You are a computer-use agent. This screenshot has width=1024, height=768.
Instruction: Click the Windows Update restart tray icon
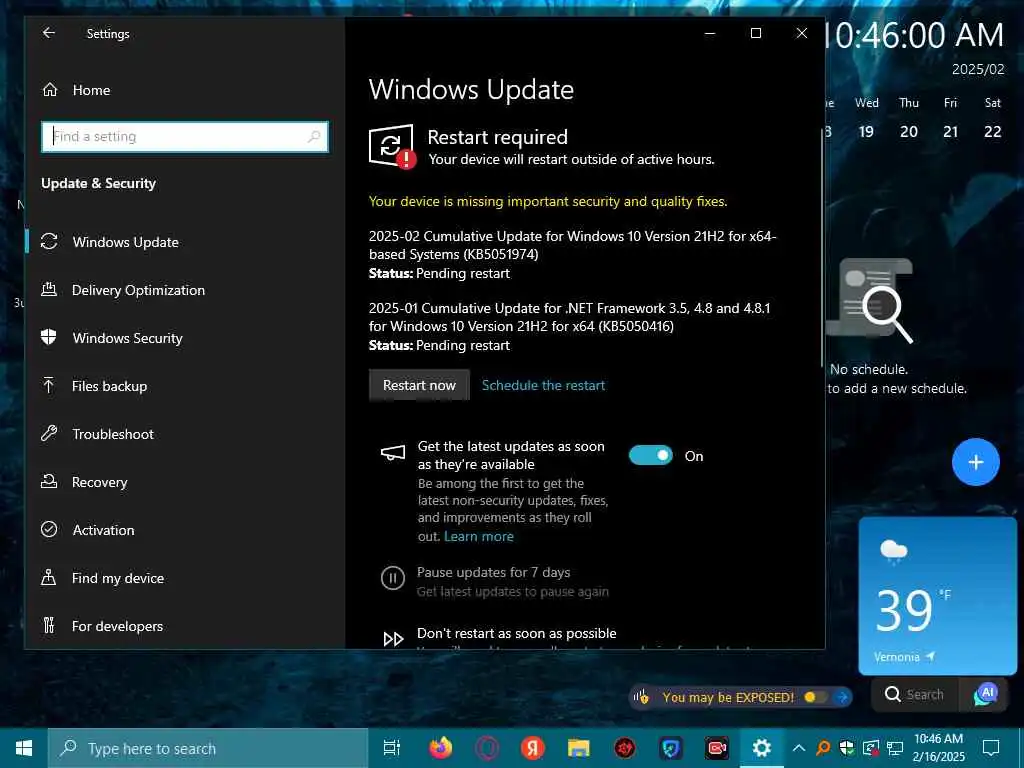(871, 748)
